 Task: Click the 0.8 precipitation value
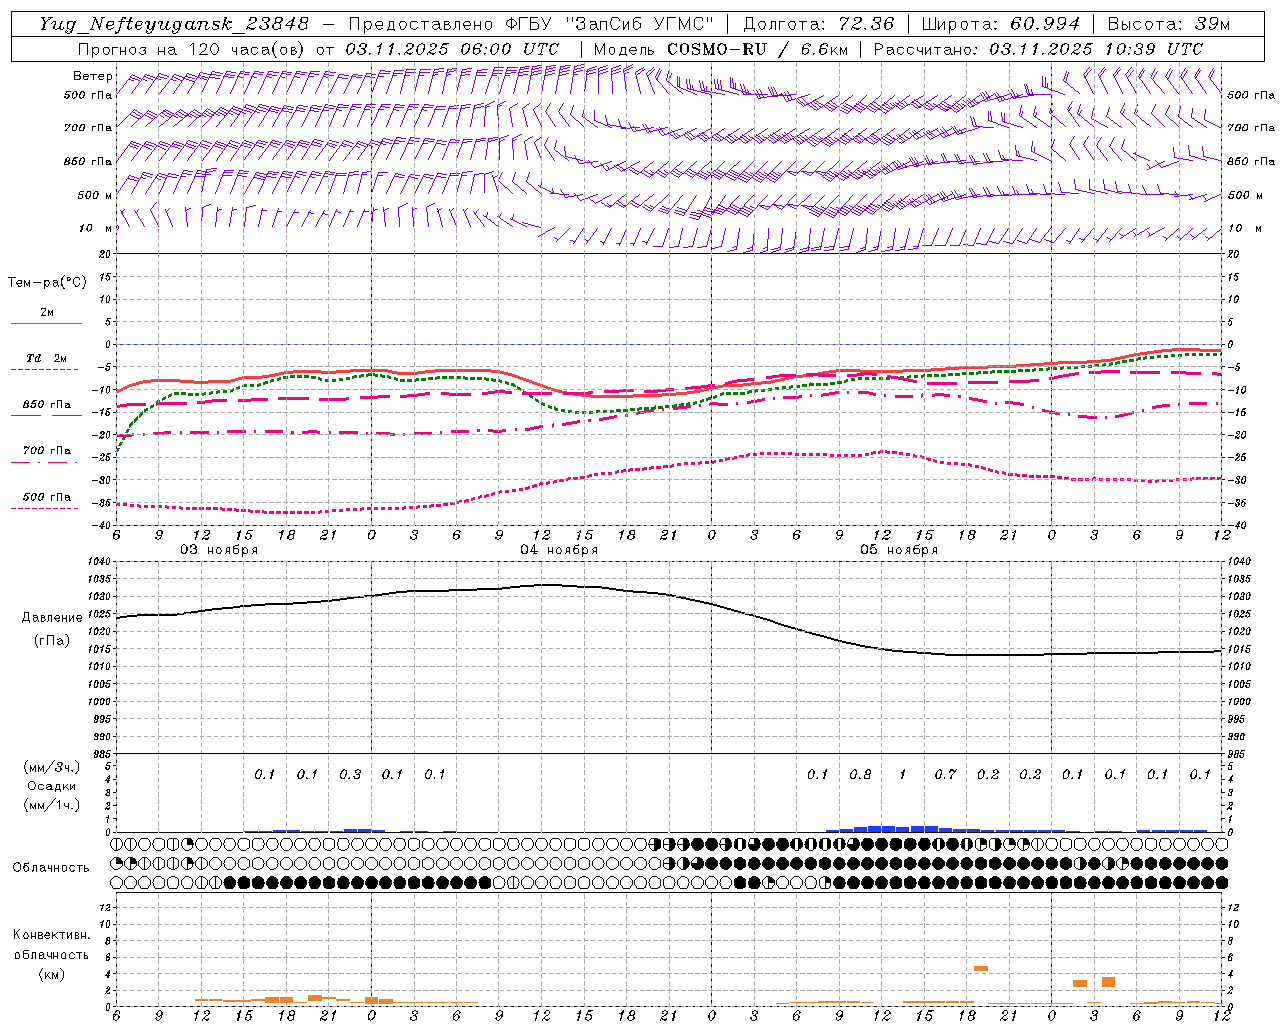point(860,774)
